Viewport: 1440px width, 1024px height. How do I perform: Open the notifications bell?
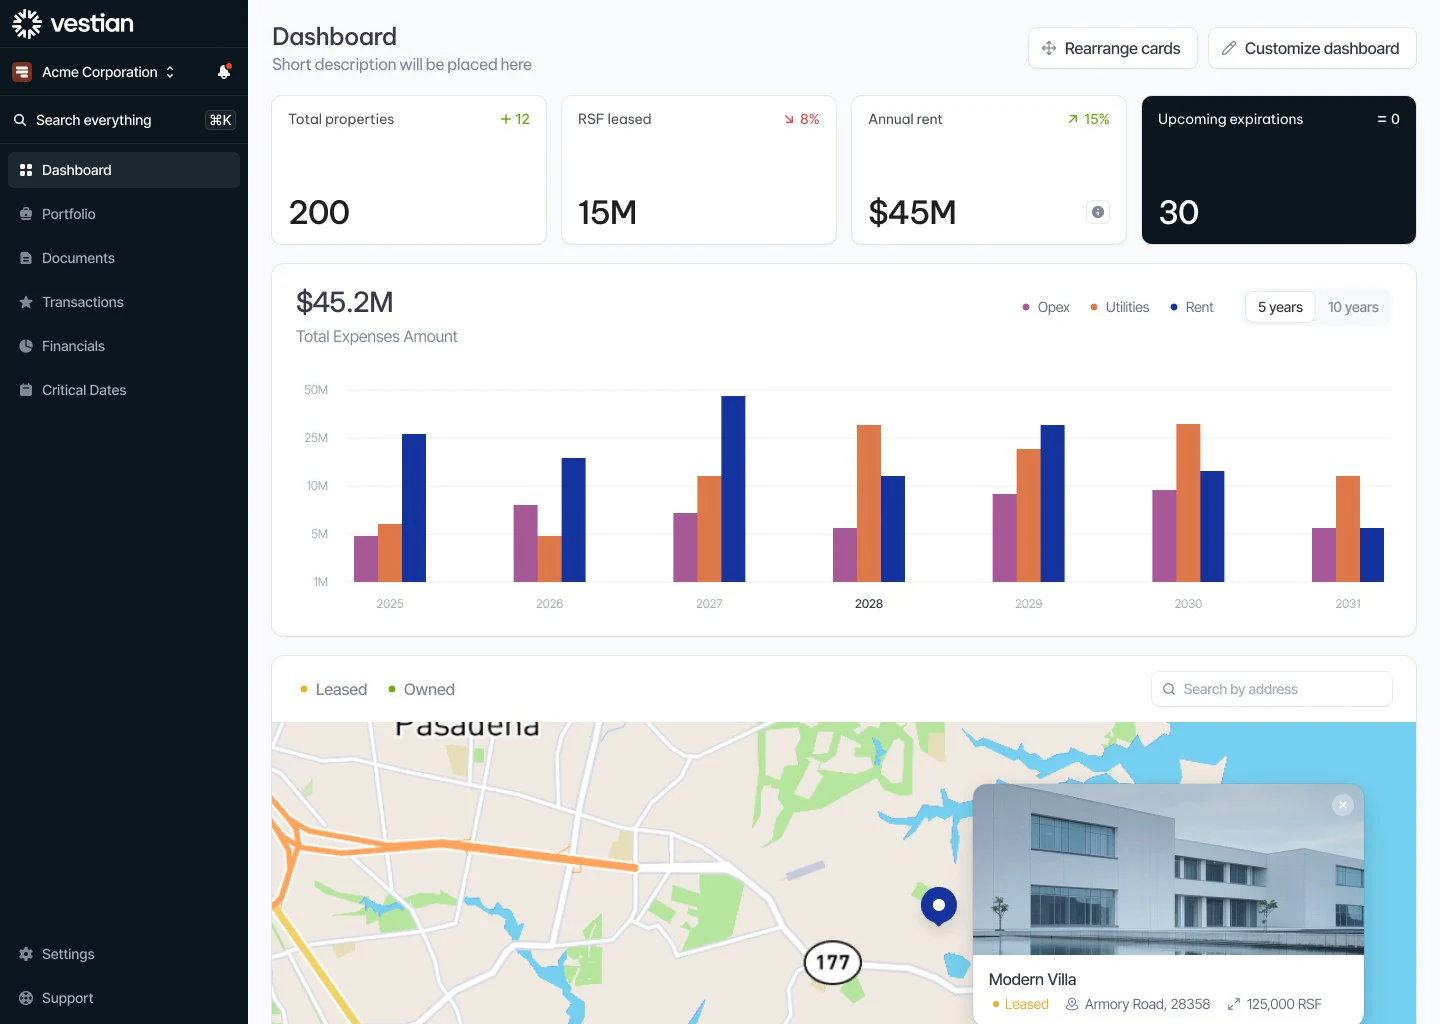tap(224, 71)
